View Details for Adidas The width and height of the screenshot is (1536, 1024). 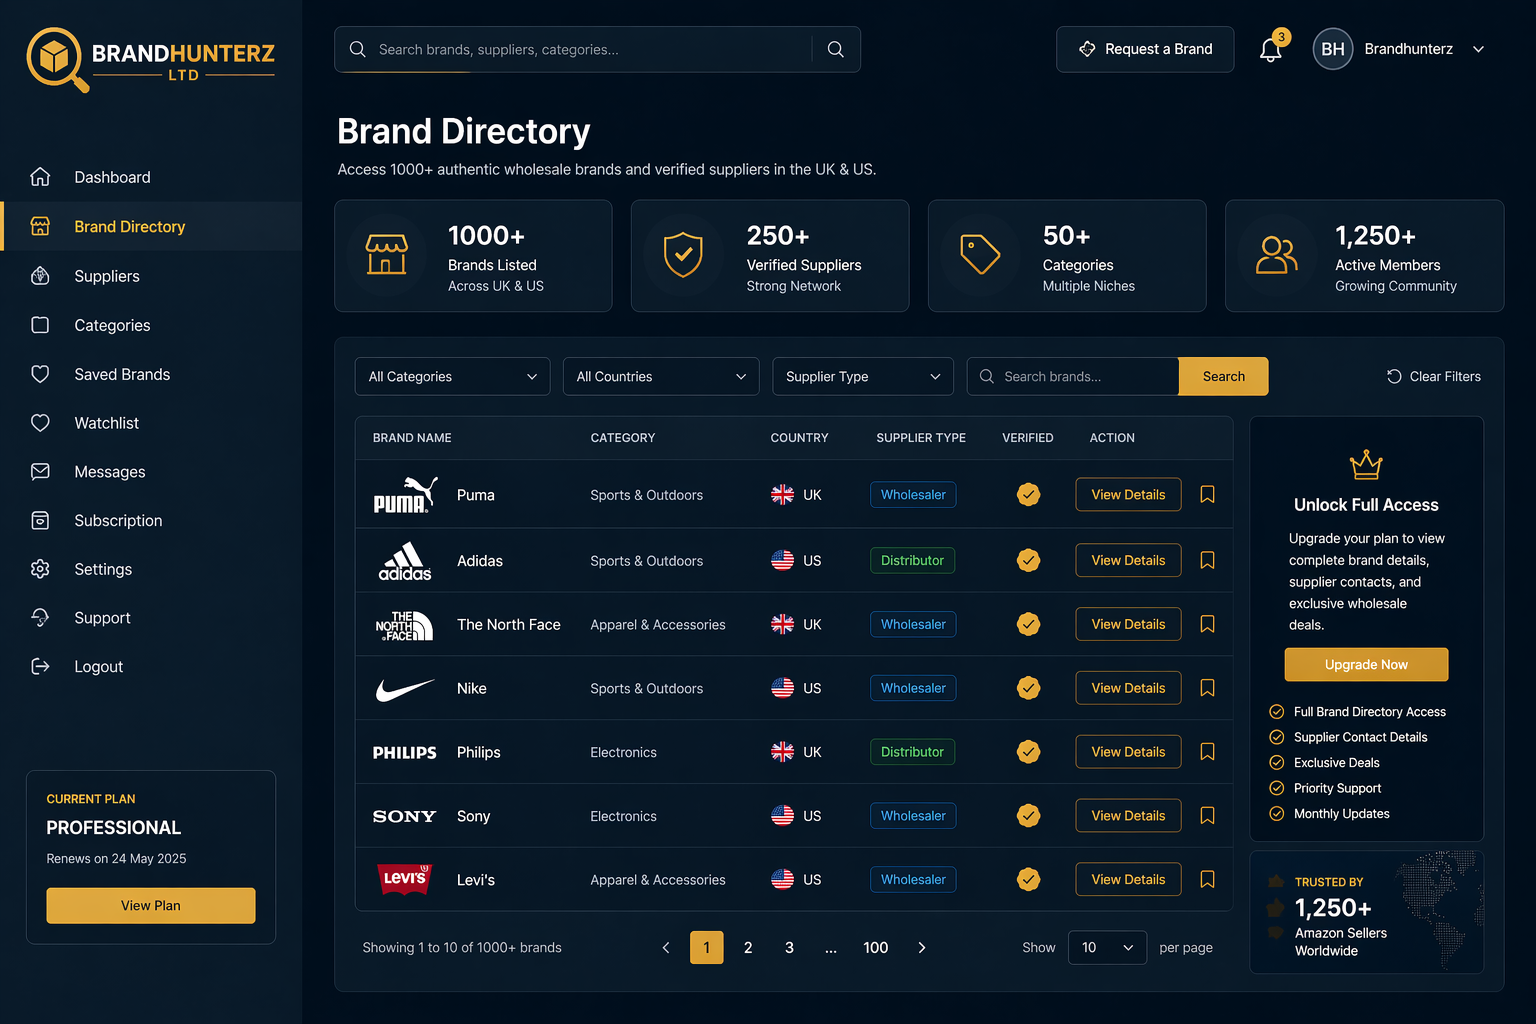1128,560
